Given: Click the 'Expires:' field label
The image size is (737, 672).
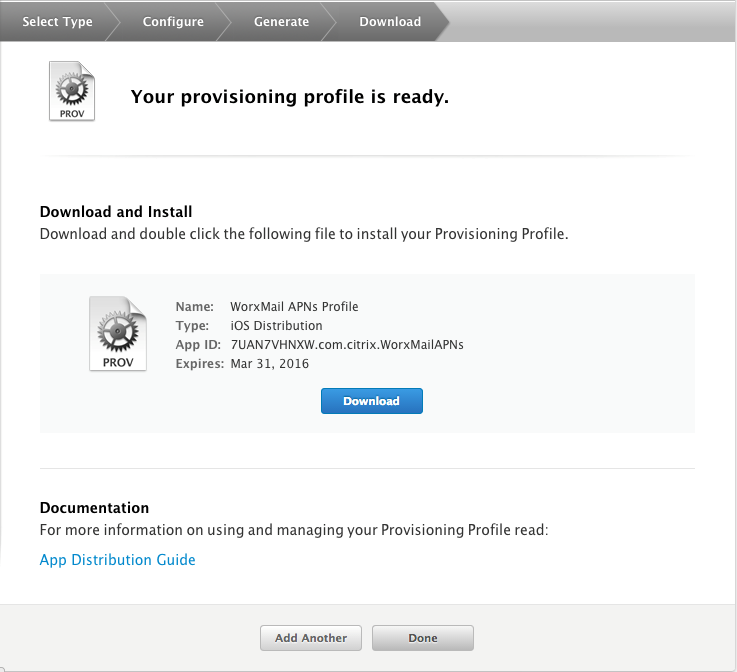Looking at the screenshot, I should coord(200,364).
